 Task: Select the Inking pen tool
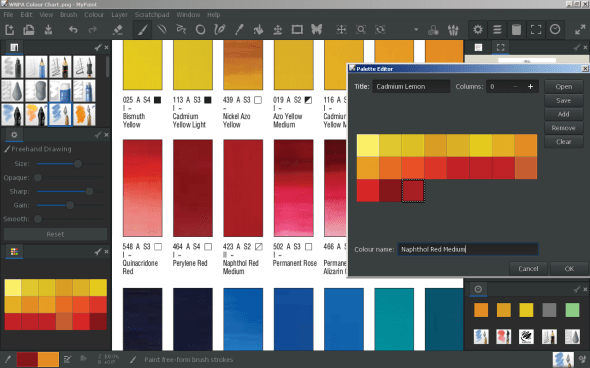[220, 30]
